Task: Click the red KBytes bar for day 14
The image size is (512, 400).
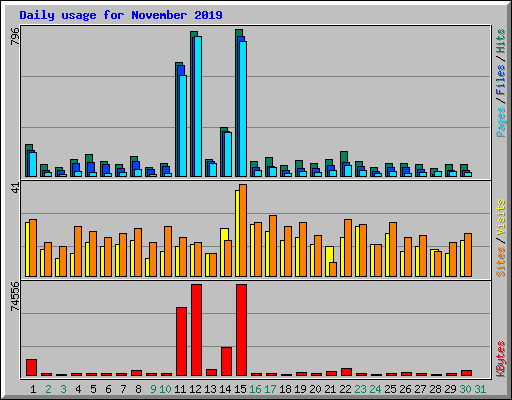Action: pyautogui.click(x=226, y=362)
